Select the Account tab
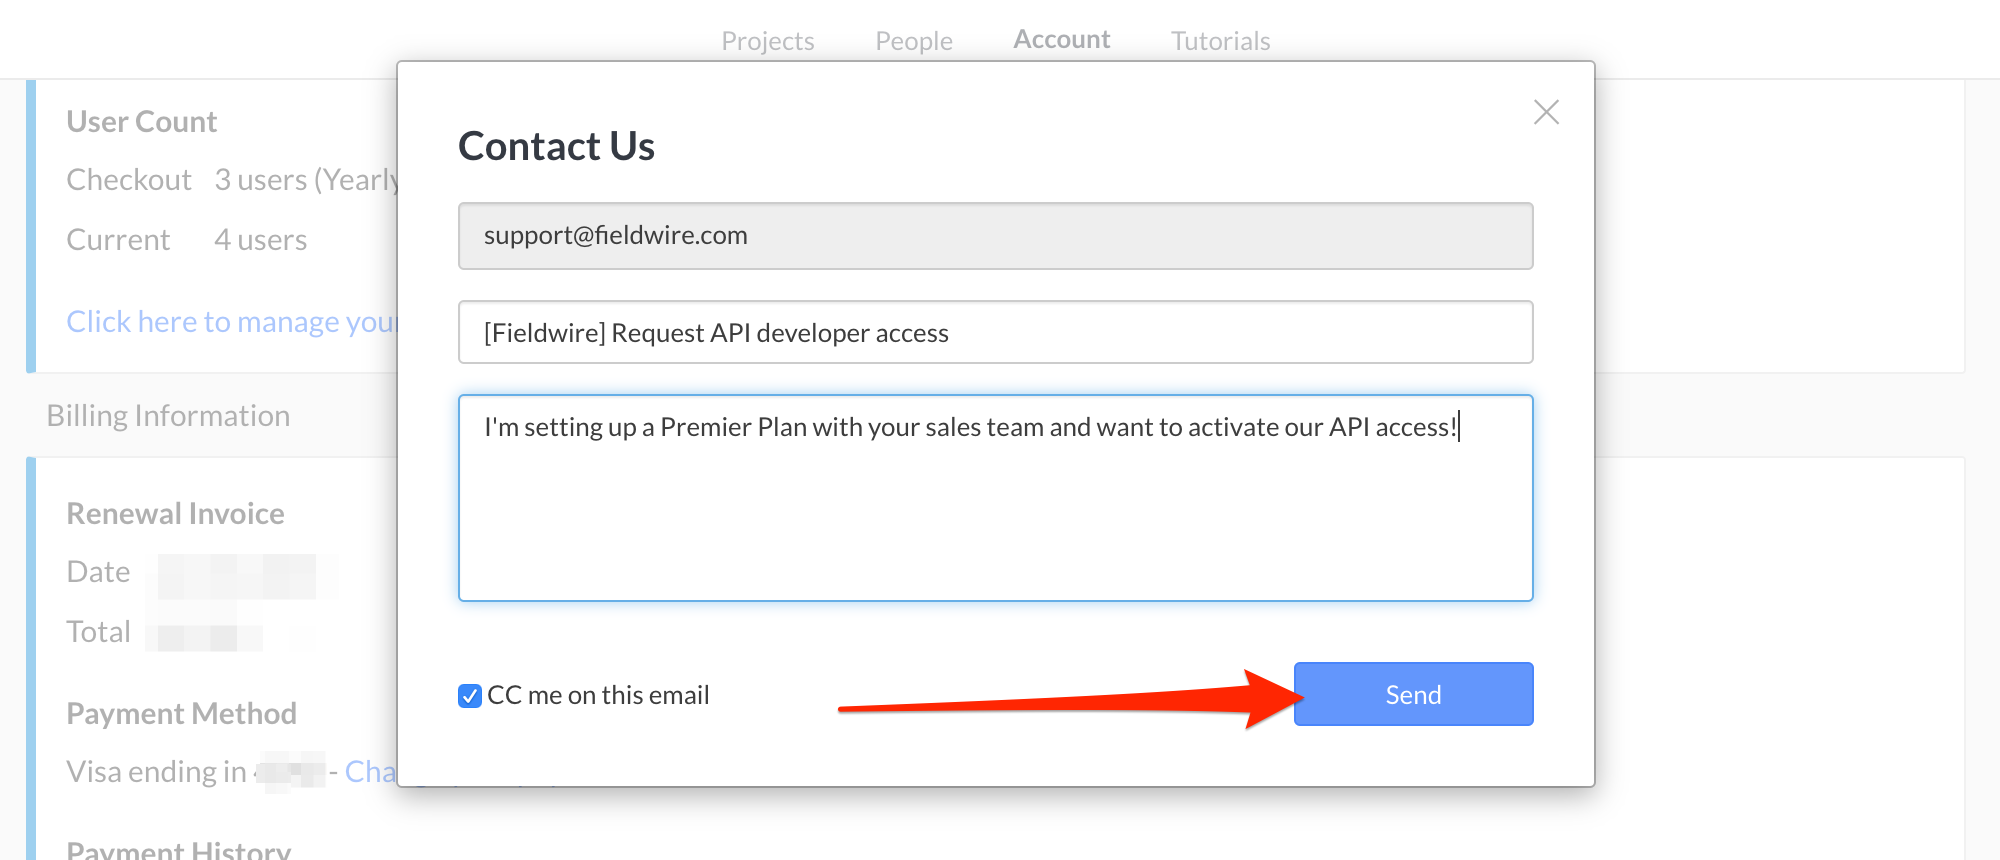This screenshot has width=2000, height=860. pos(1061,39)
